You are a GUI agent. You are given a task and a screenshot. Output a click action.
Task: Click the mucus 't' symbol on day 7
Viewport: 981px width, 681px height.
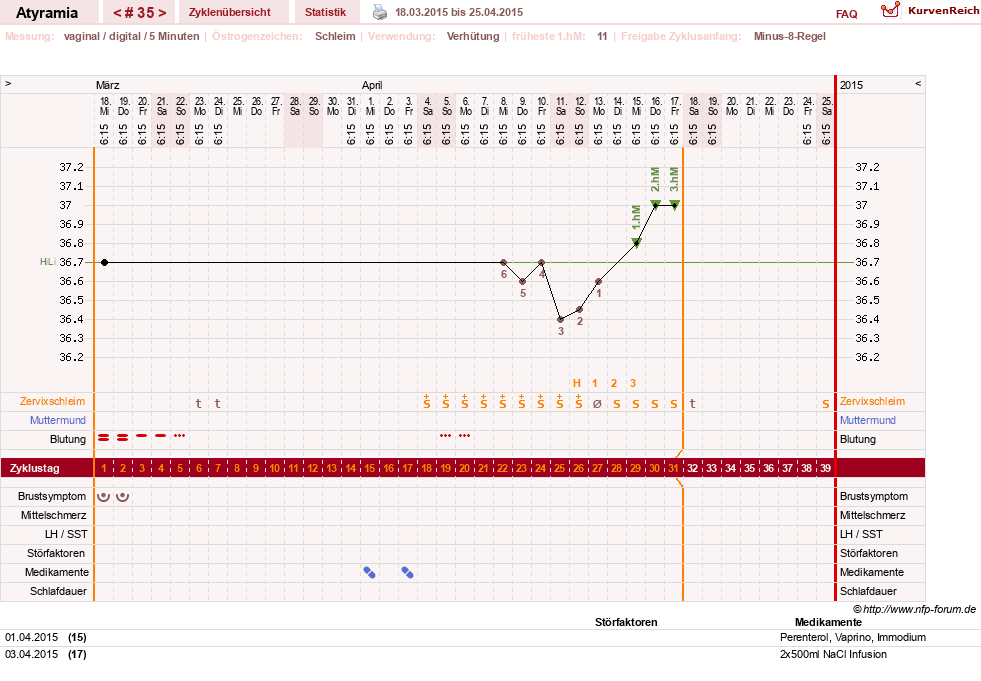217,403
